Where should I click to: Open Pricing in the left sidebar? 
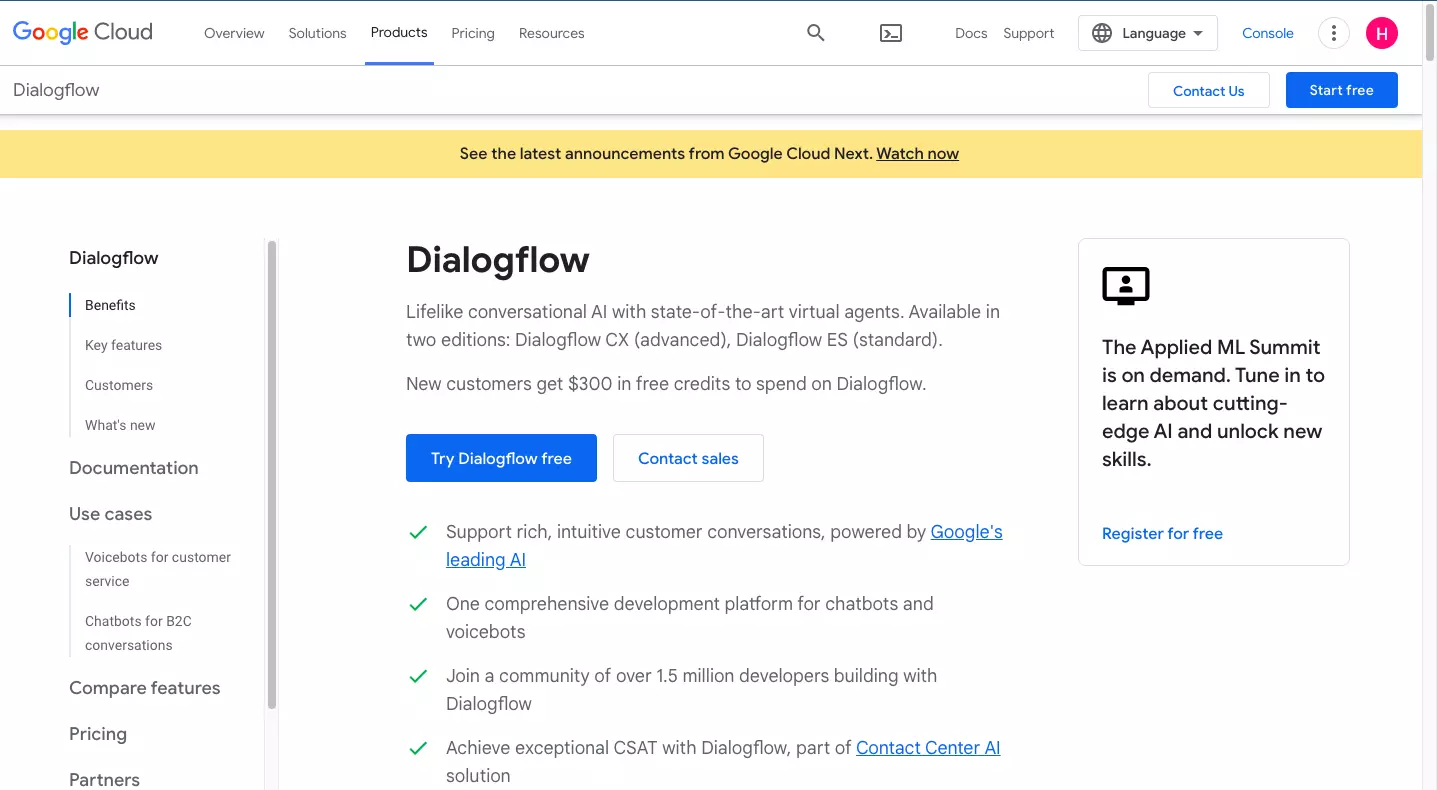point(98,734)
